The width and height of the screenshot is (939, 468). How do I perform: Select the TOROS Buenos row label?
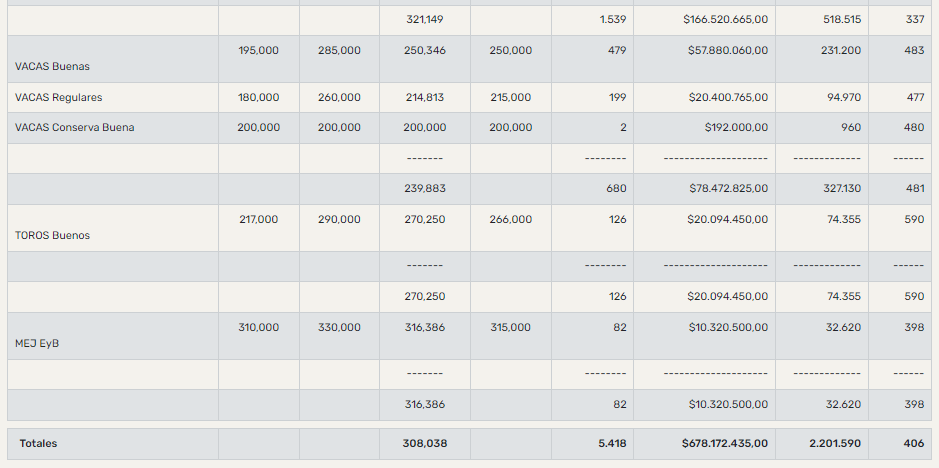[x=52, y=236]
